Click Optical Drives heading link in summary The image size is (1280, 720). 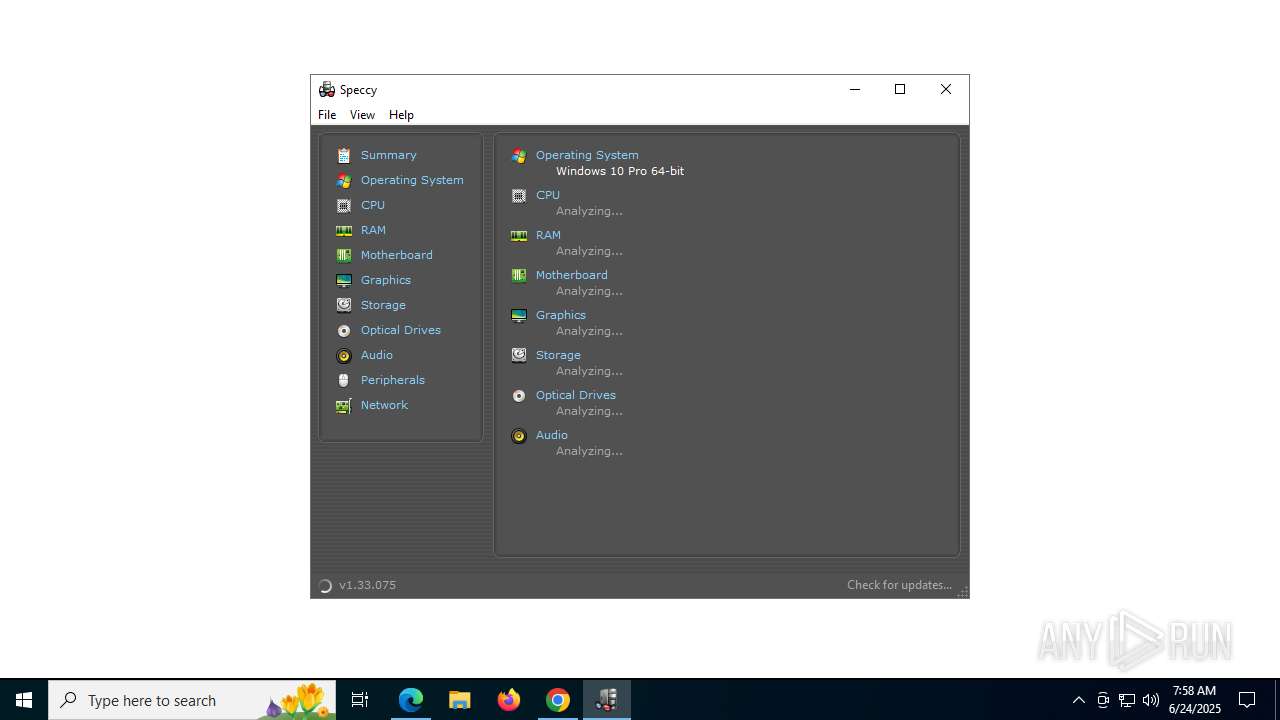coord(576,395)
